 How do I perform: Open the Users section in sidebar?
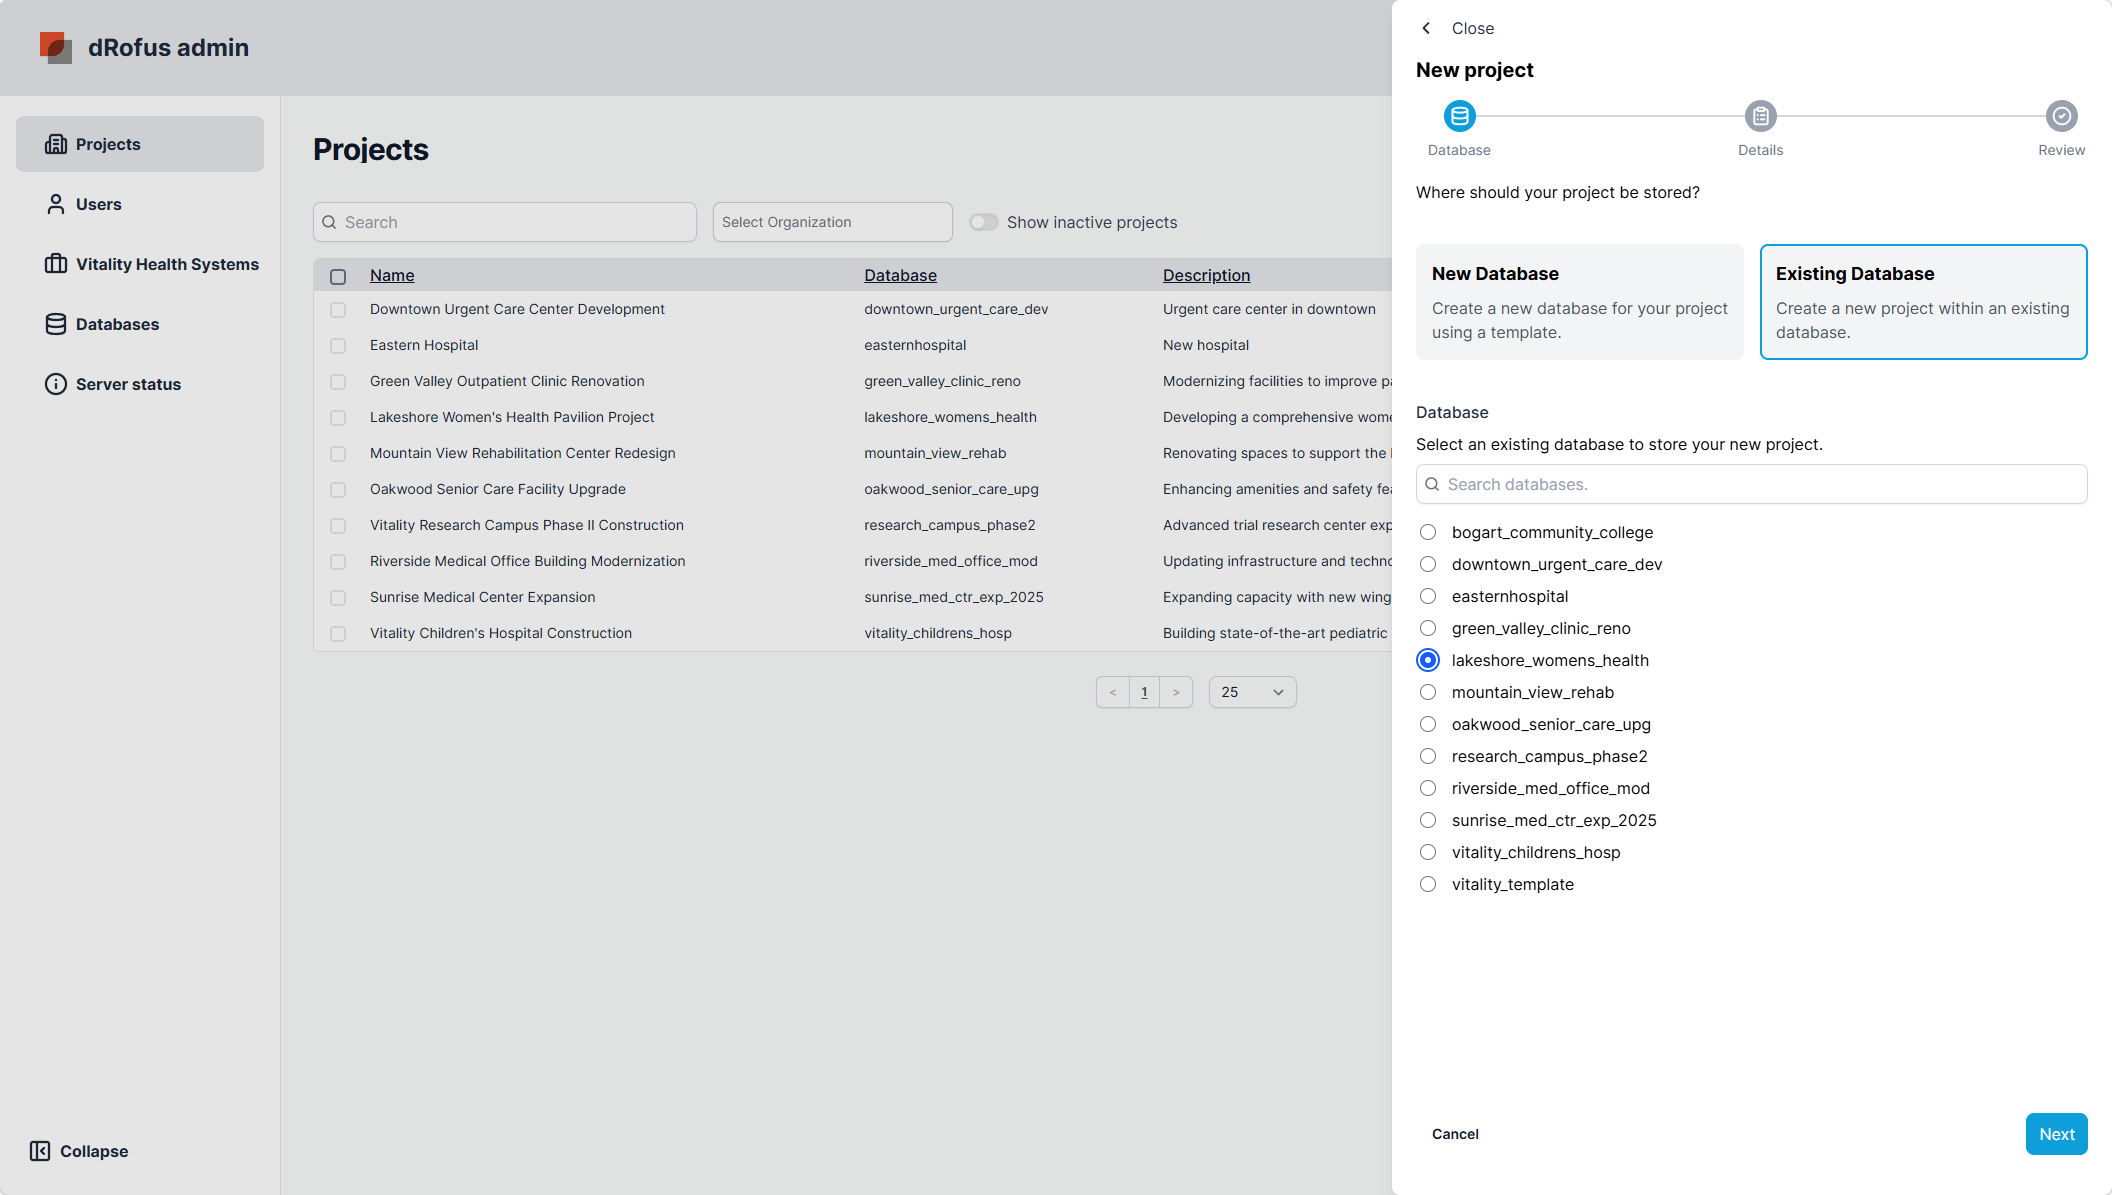[140, 204]
